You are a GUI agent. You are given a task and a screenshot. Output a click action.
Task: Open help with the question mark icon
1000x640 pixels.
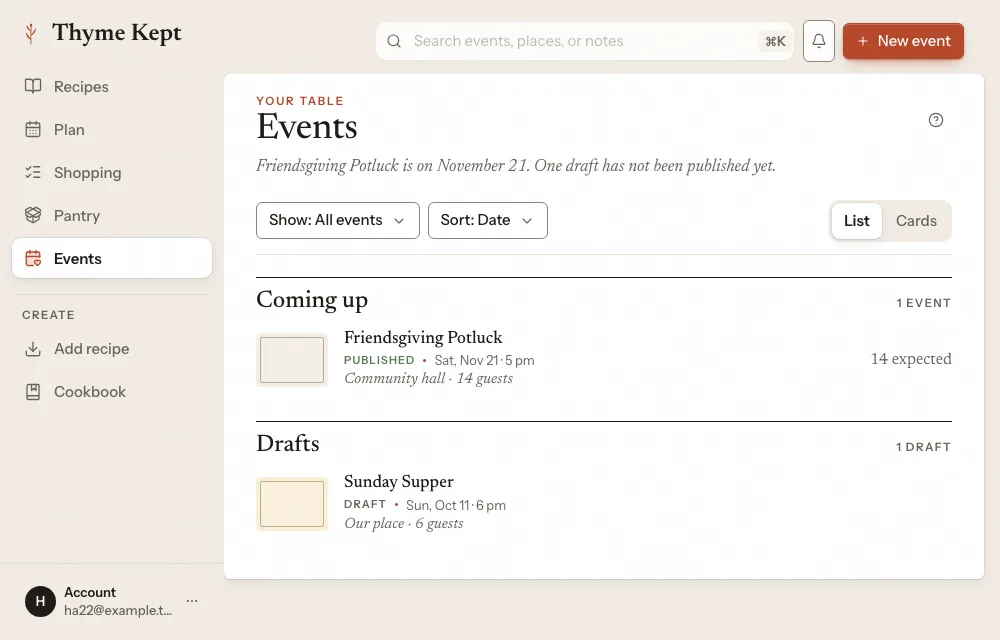click(x=936, y=120)
